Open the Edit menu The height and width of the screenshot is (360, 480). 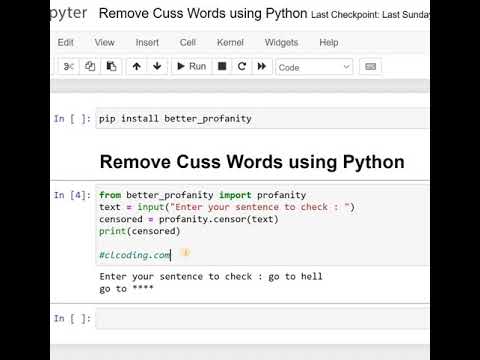pos(65,43)
